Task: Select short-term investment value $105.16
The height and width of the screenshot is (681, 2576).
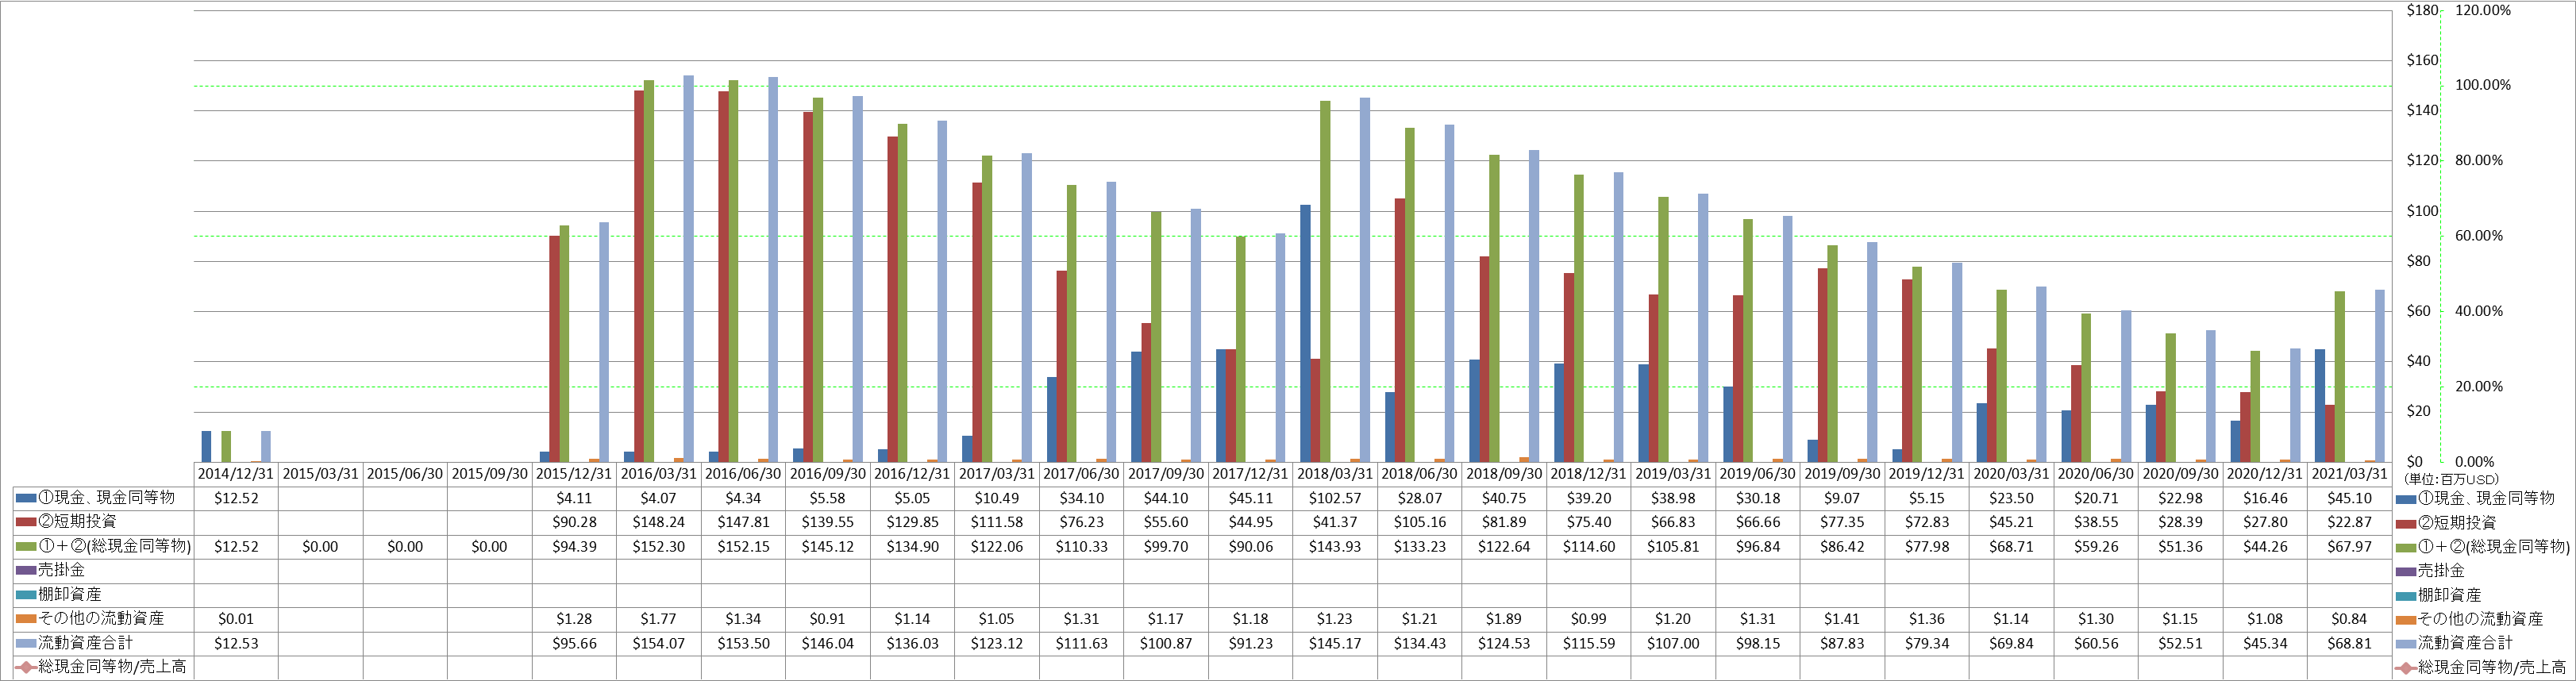Action: [1419, 522]
